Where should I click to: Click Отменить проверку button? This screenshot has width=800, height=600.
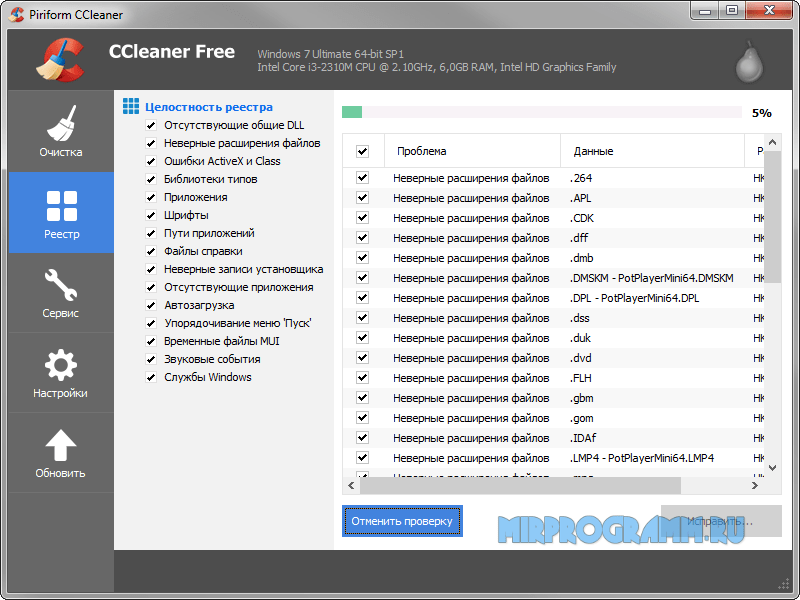click(402, 521)
